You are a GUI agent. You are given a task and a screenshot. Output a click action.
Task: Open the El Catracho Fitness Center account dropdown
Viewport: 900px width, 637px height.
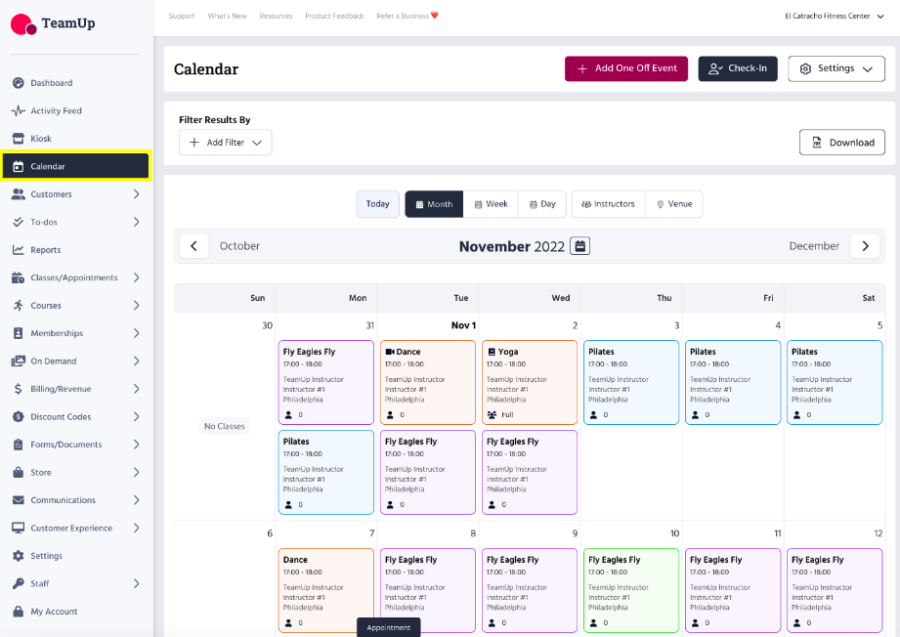829,15
